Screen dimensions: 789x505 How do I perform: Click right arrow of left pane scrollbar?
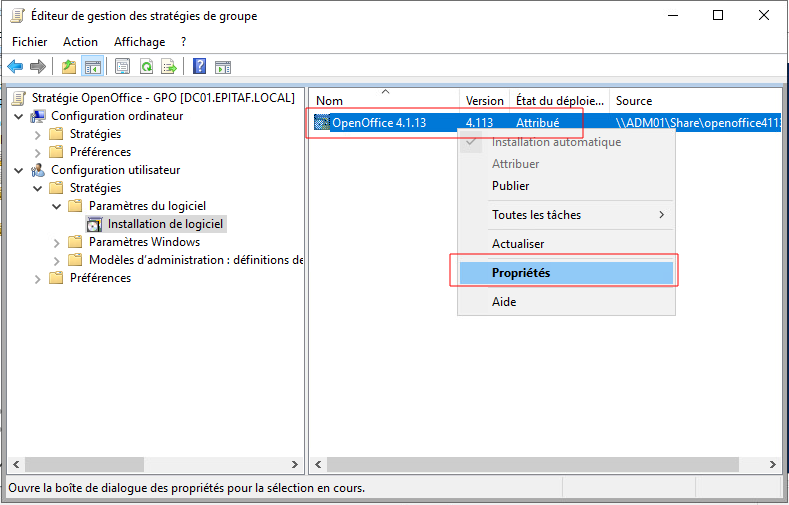294,465
